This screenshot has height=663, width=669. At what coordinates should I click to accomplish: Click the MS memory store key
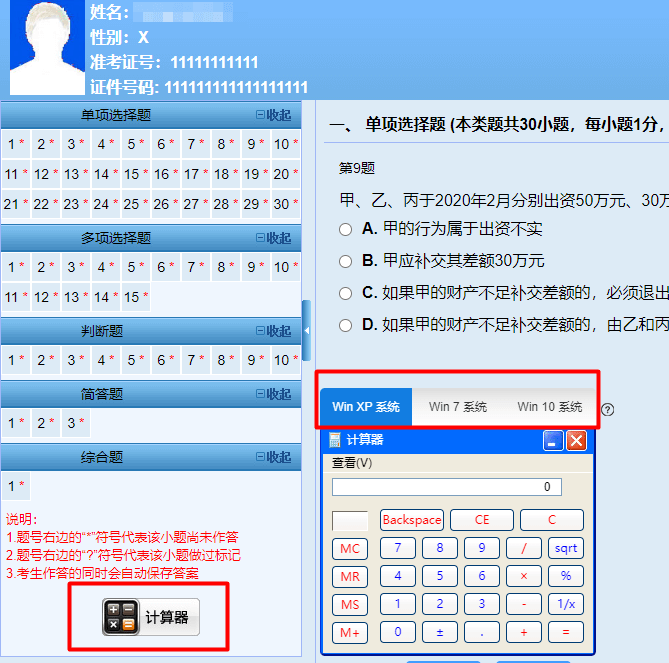(x=350, y=605)
